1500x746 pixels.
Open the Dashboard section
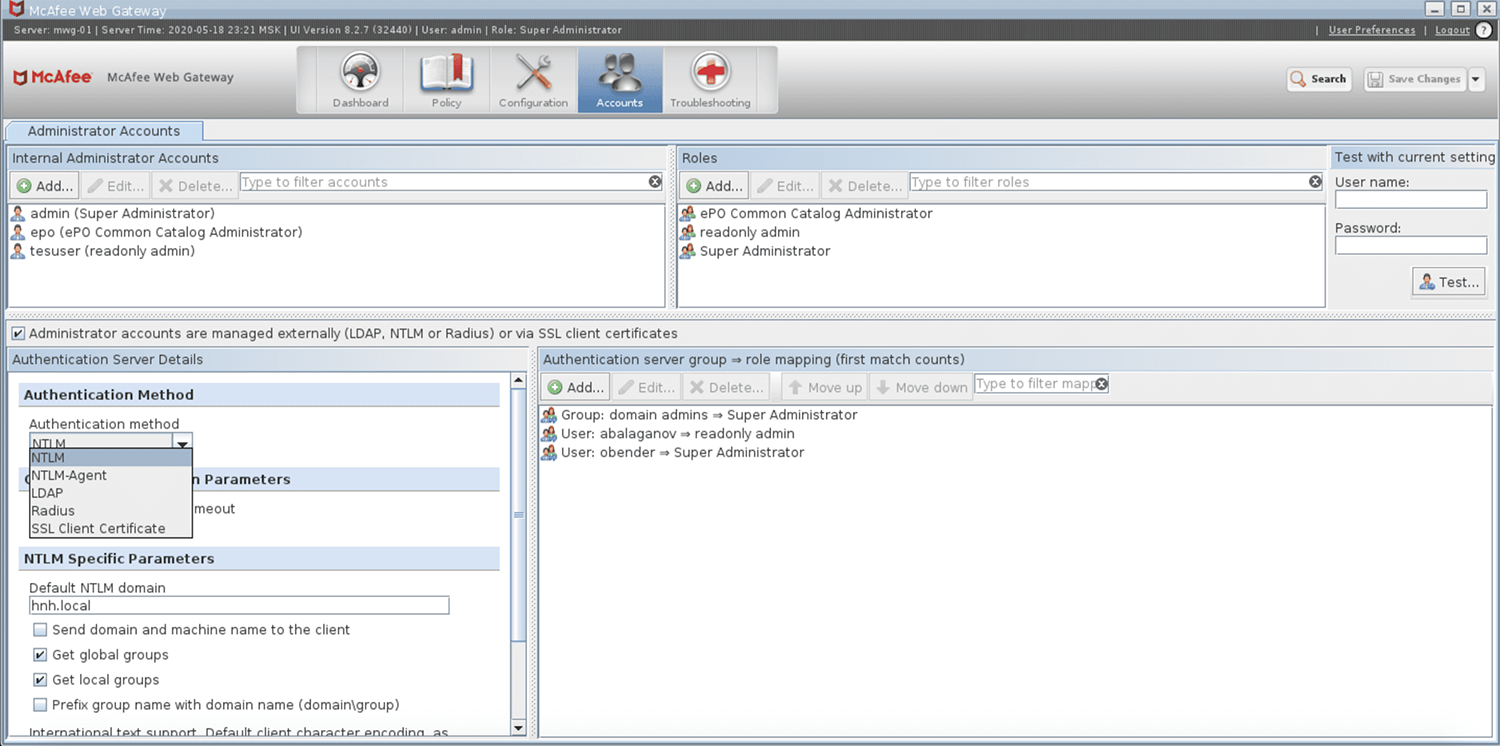point(360,79)
